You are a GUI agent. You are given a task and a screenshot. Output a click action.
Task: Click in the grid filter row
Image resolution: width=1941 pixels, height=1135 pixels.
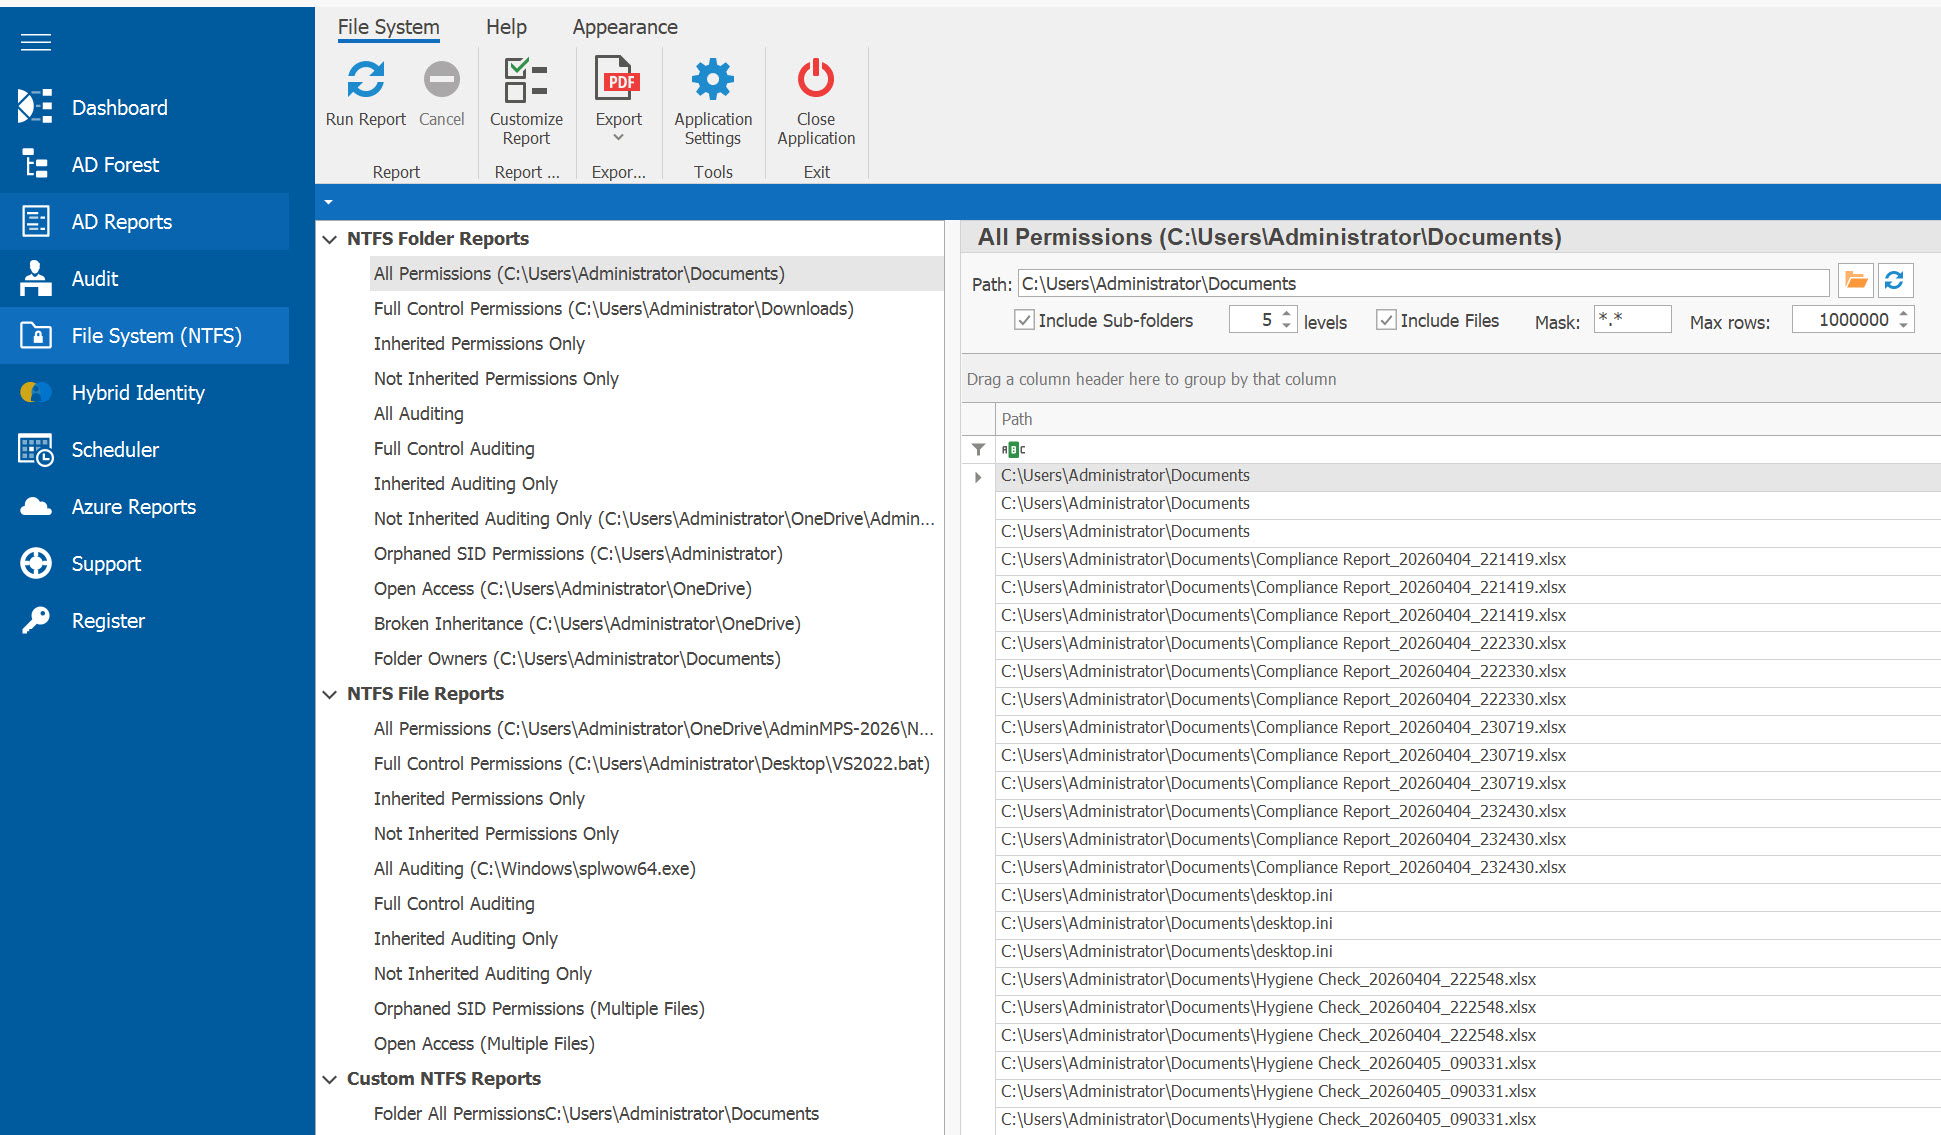click(x=1468, y=450)
